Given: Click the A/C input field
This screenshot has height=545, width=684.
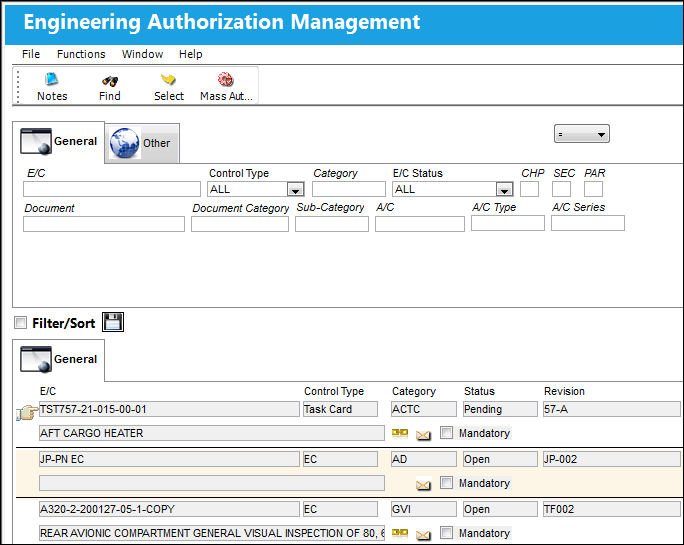Looking at the screenshot, I should coord(420,224).
